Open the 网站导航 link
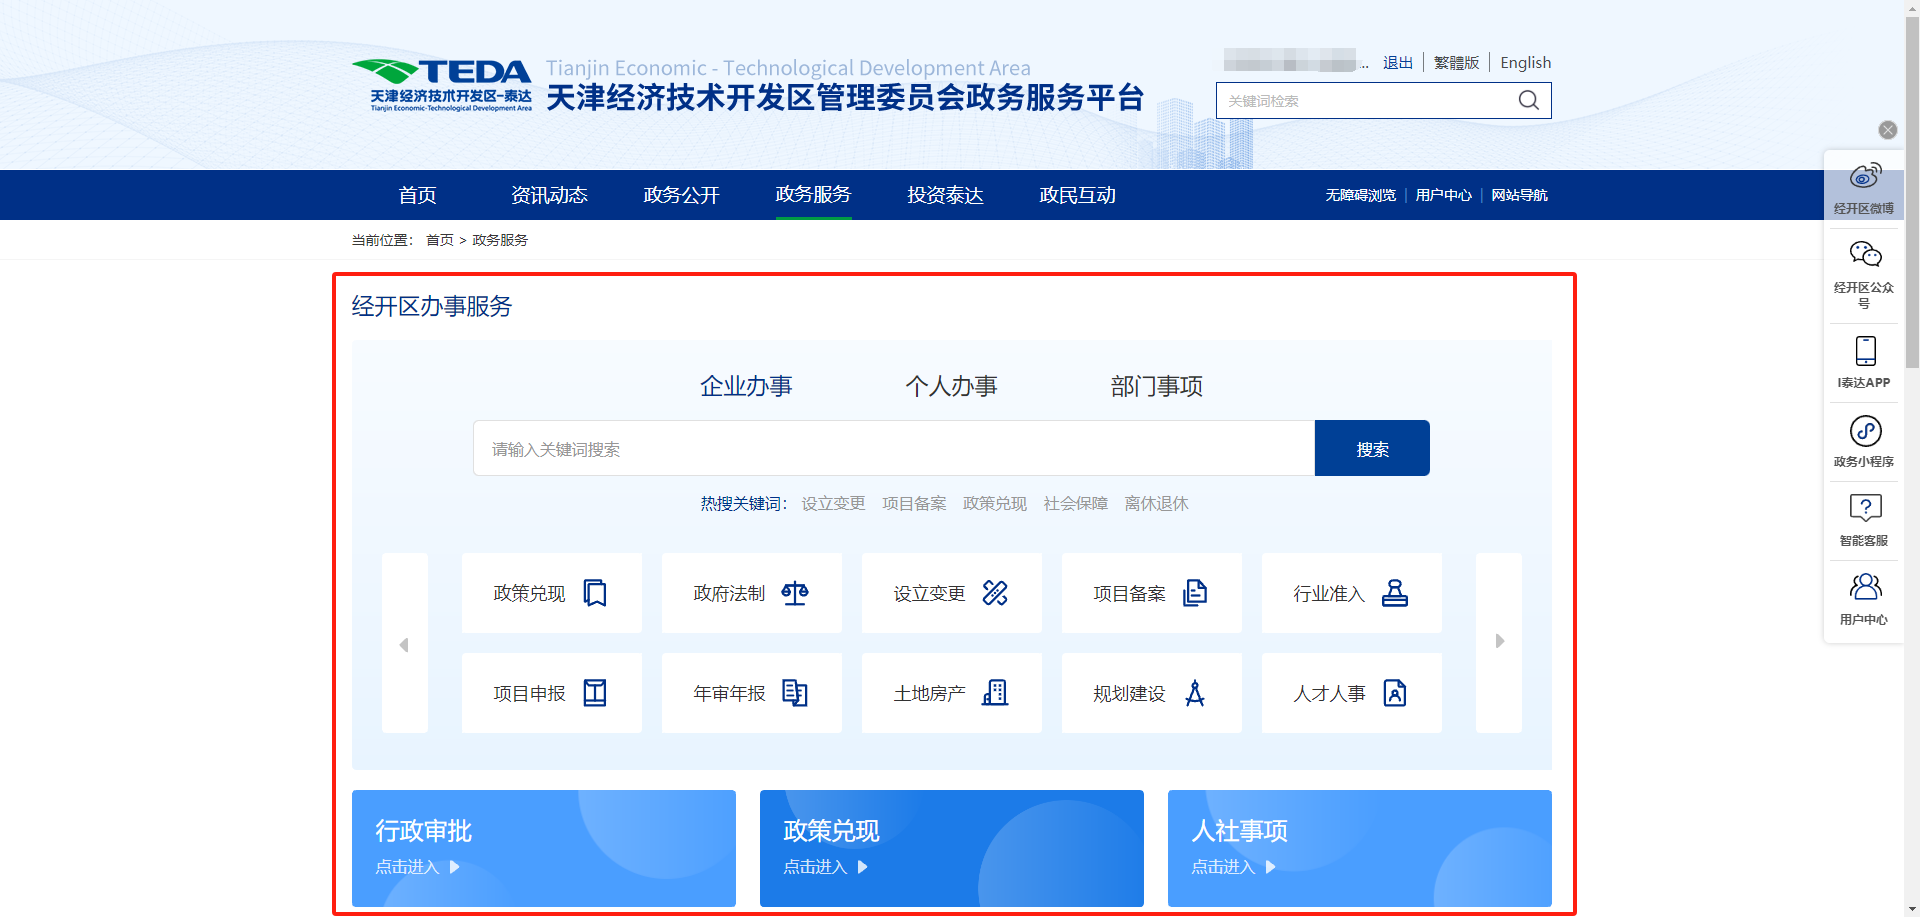 pos(1519,195)
